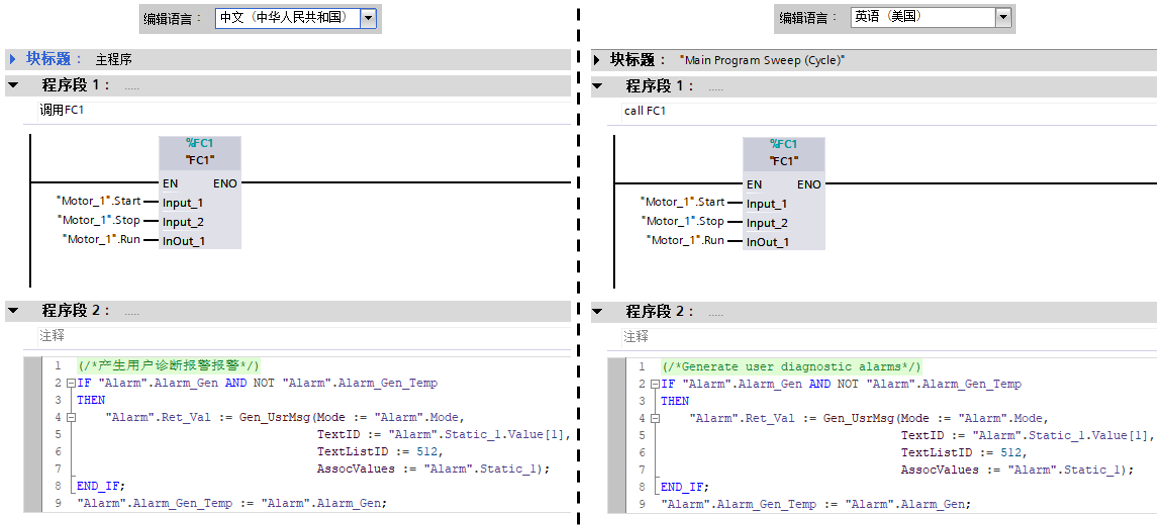Select the "Main Program Sweep (Cycle)" title text
The height and width of the screenshot is (526, 1158).
762,61
